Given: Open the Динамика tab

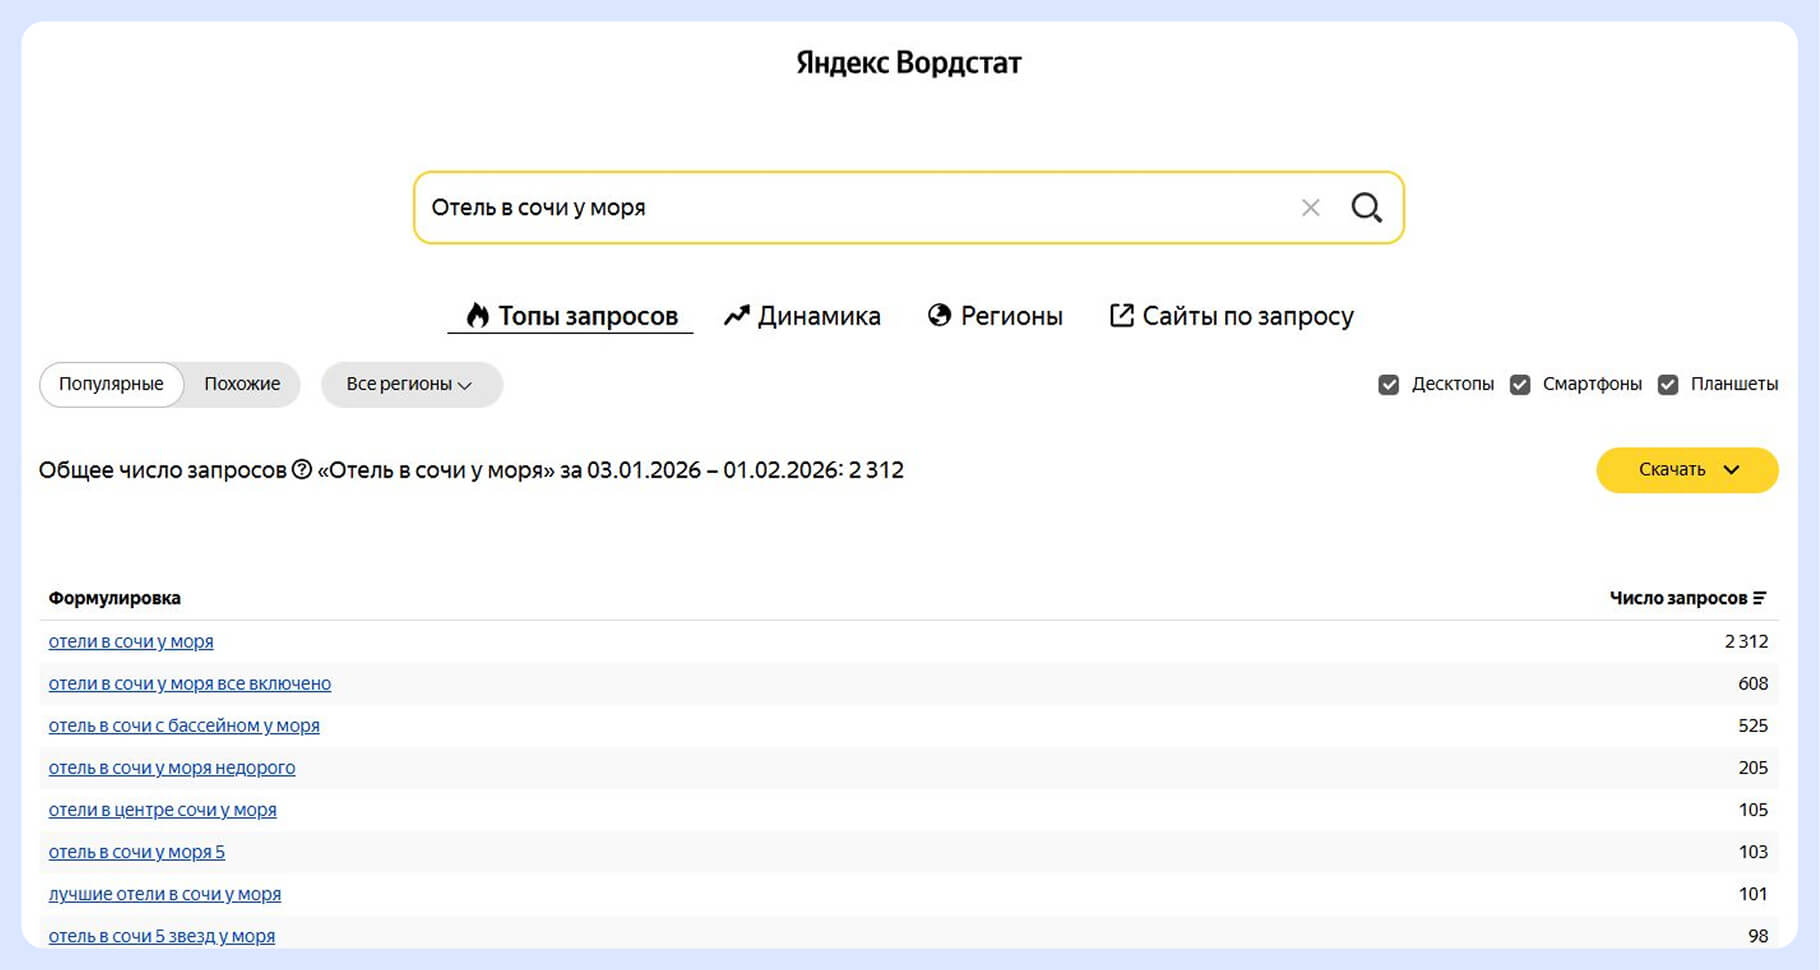Looking at the screenshot, I should click(x=802, y=316).
